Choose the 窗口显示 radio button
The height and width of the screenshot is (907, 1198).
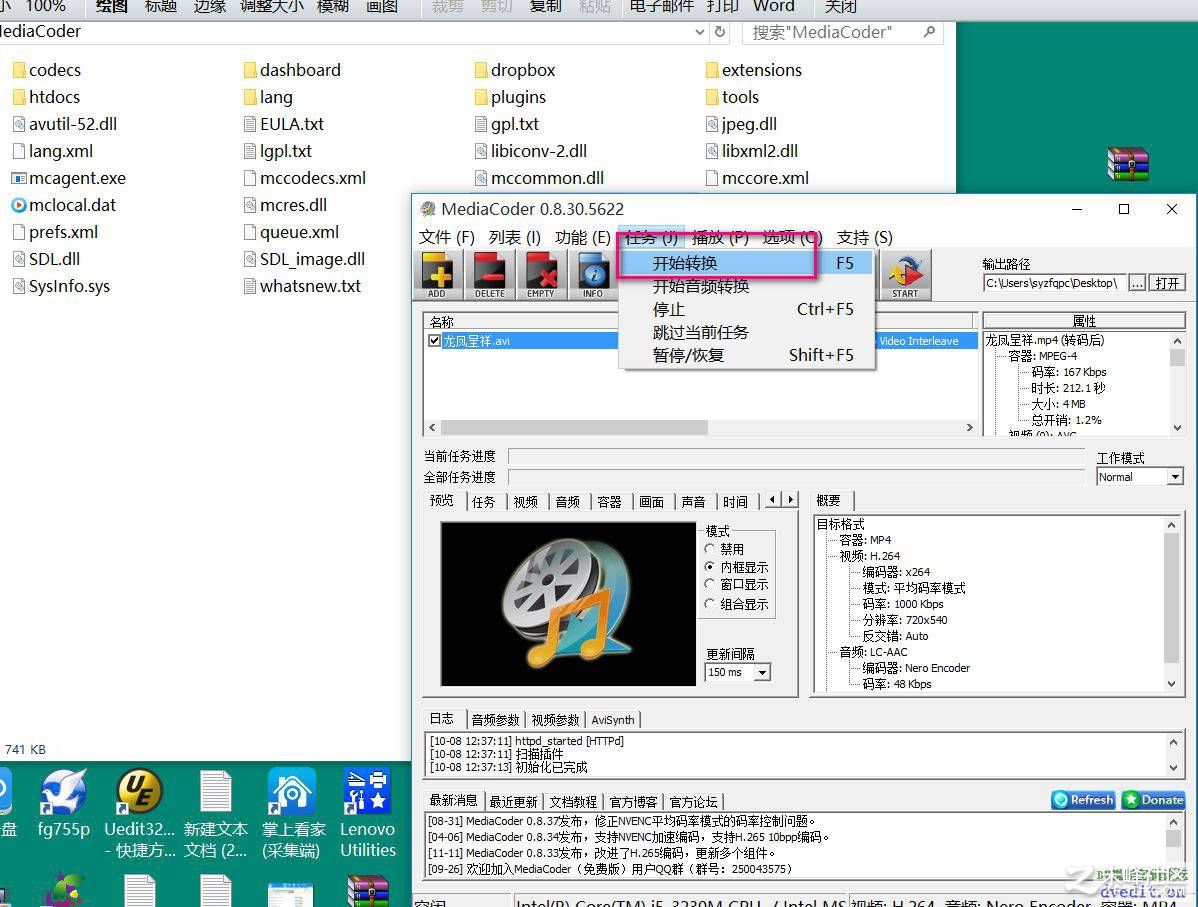coord(710,585)
